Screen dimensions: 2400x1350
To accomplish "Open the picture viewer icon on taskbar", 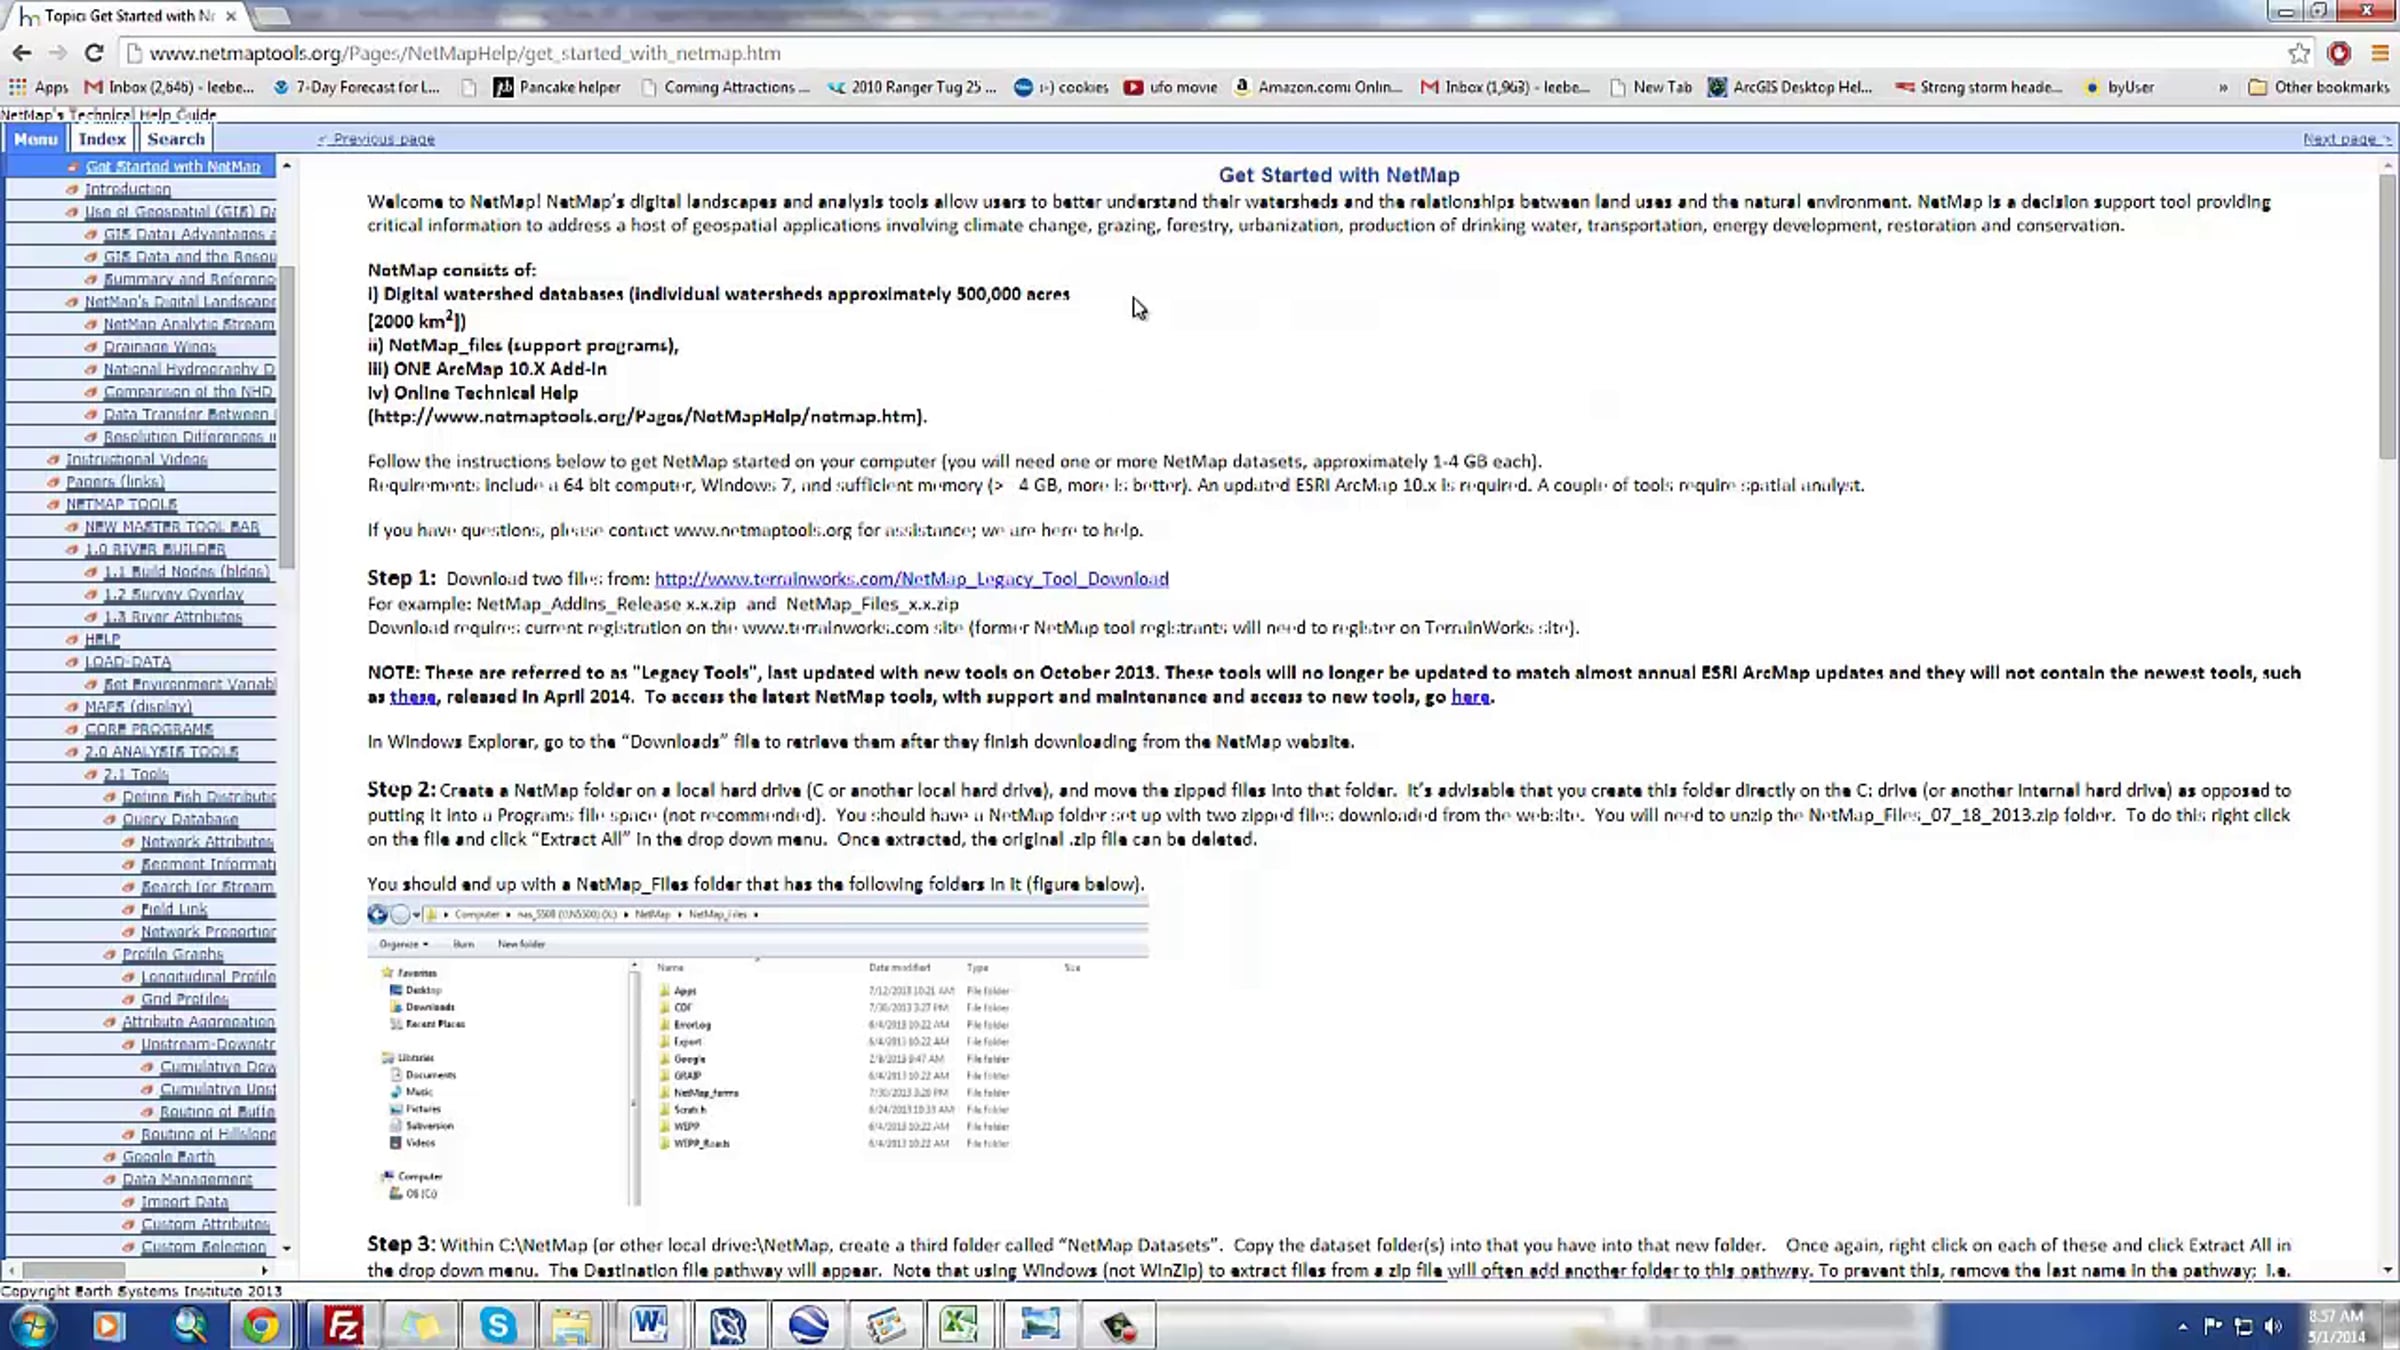I will pos(1040,1326).
